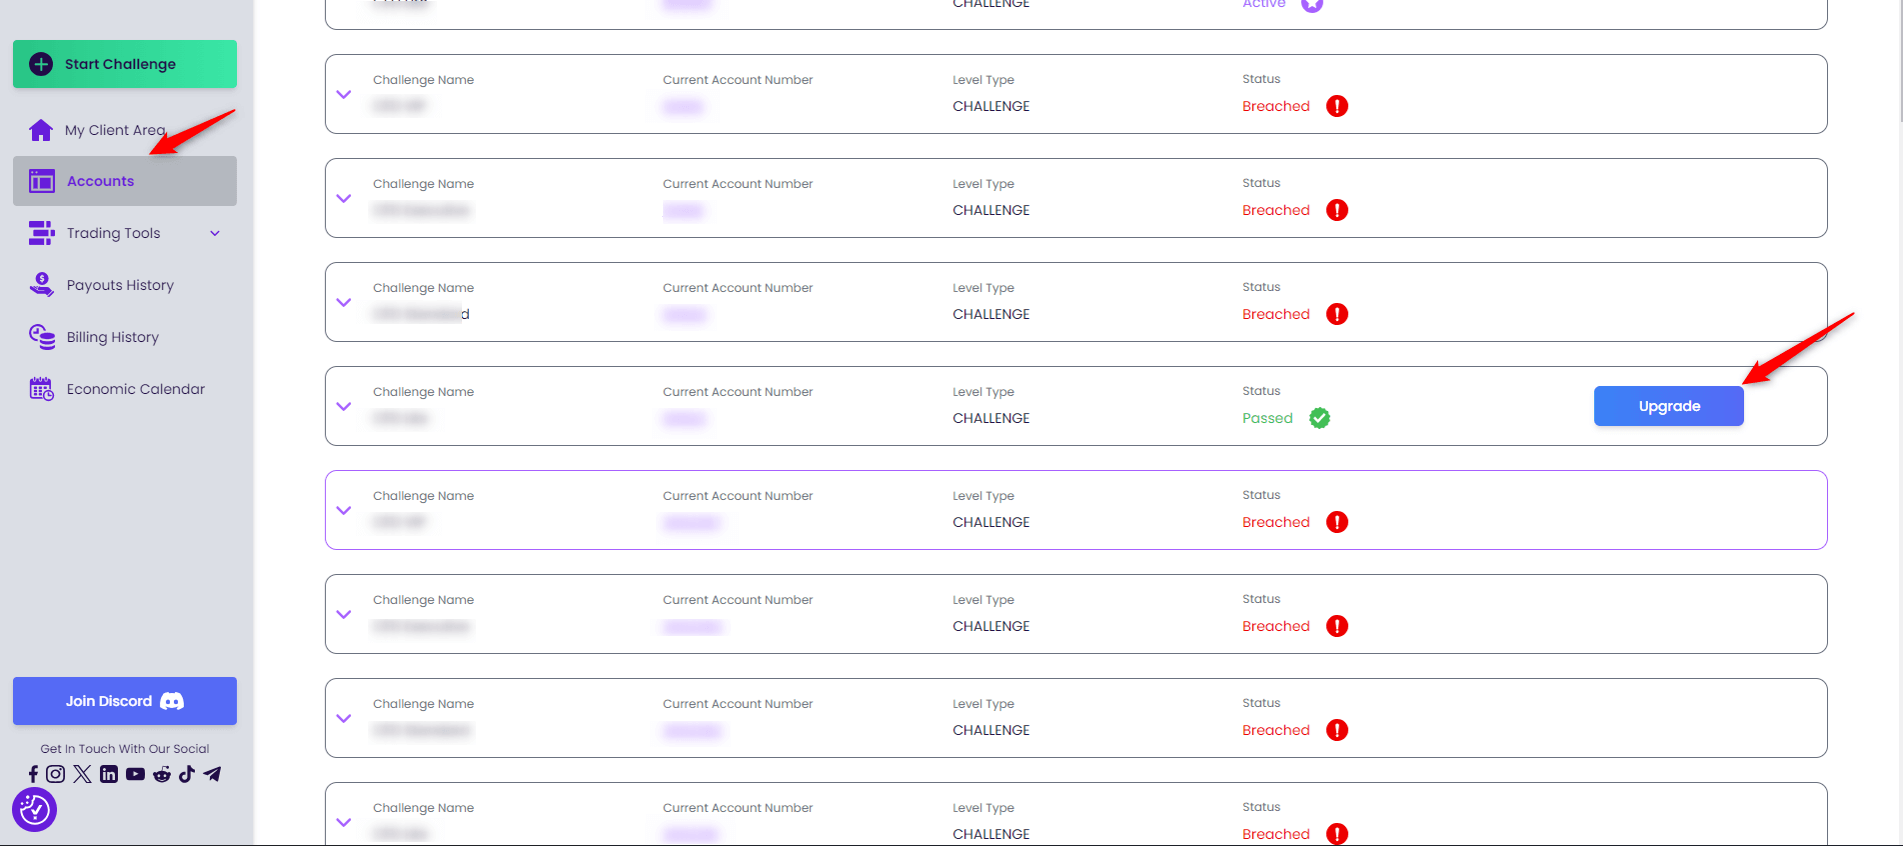This screenshot has height=846, width=1903.
Task: Open the Economic Calendar page
Action: 135,389
